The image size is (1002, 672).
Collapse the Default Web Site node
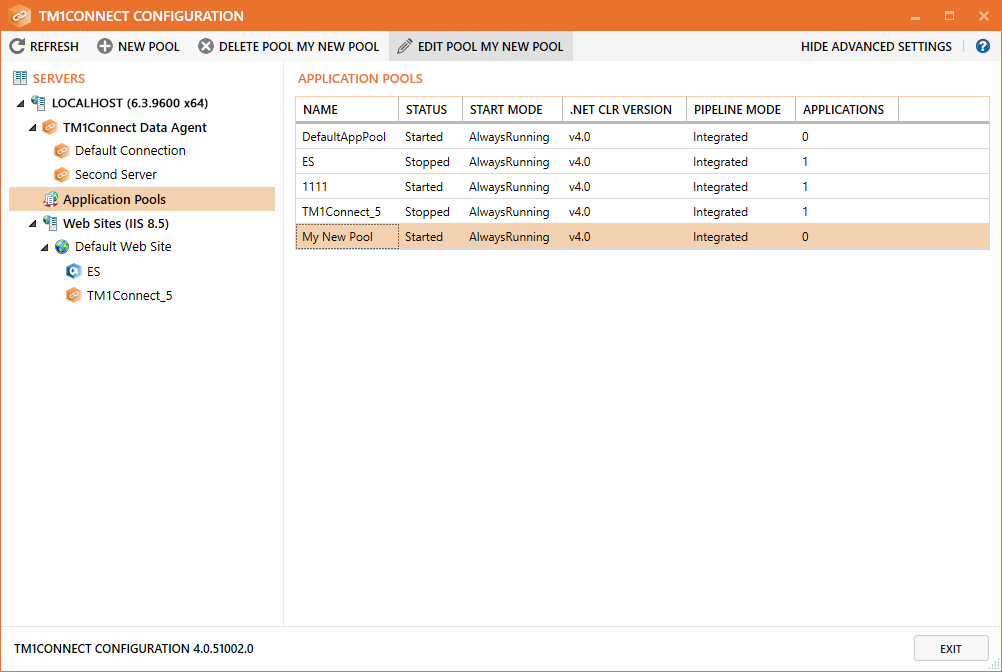pos(45,247)
